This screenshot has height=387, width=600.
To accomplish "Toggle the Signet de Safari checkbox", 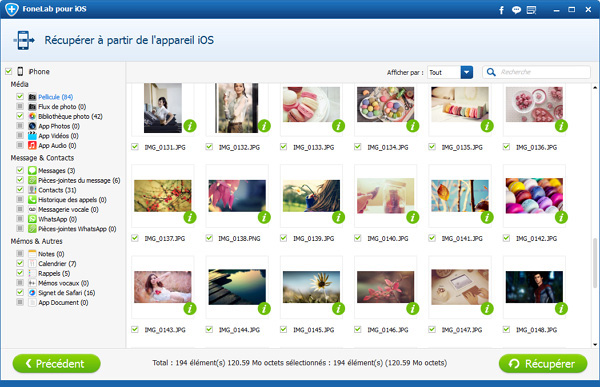I will point(20,292).
